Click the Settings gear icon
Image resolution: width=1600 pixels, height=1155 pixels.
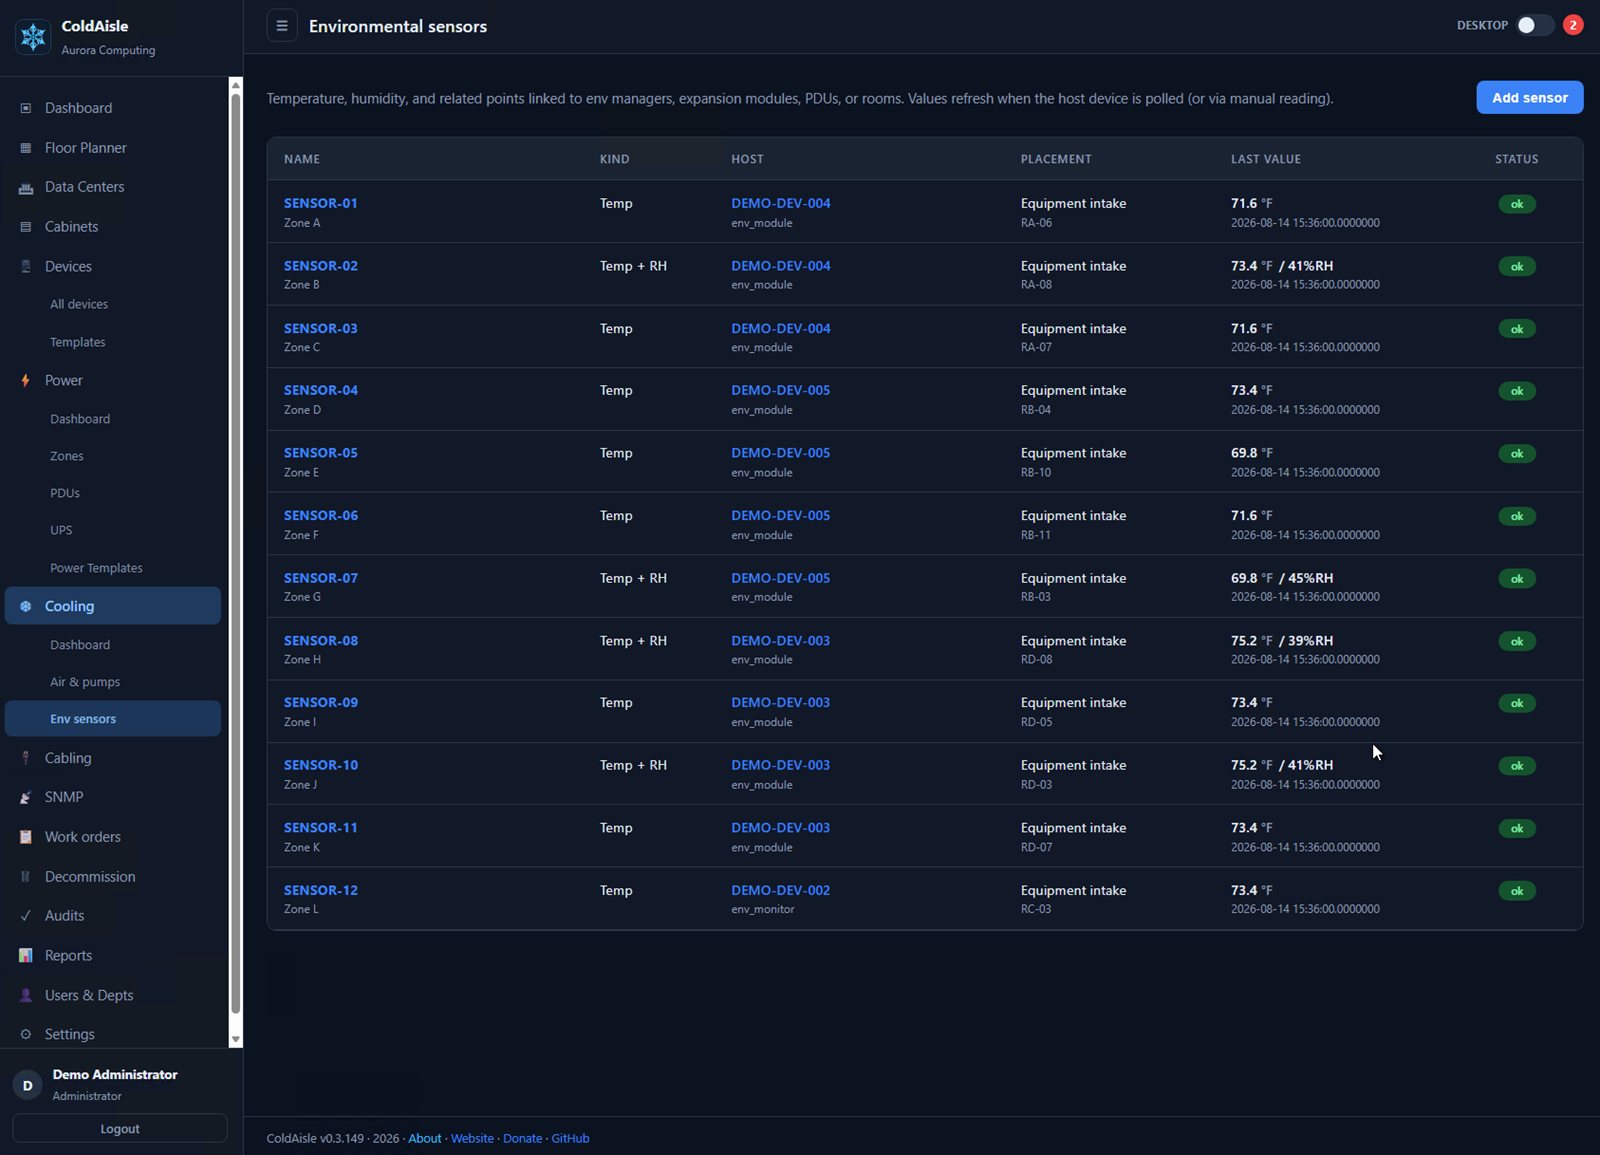coord(26,1034)
